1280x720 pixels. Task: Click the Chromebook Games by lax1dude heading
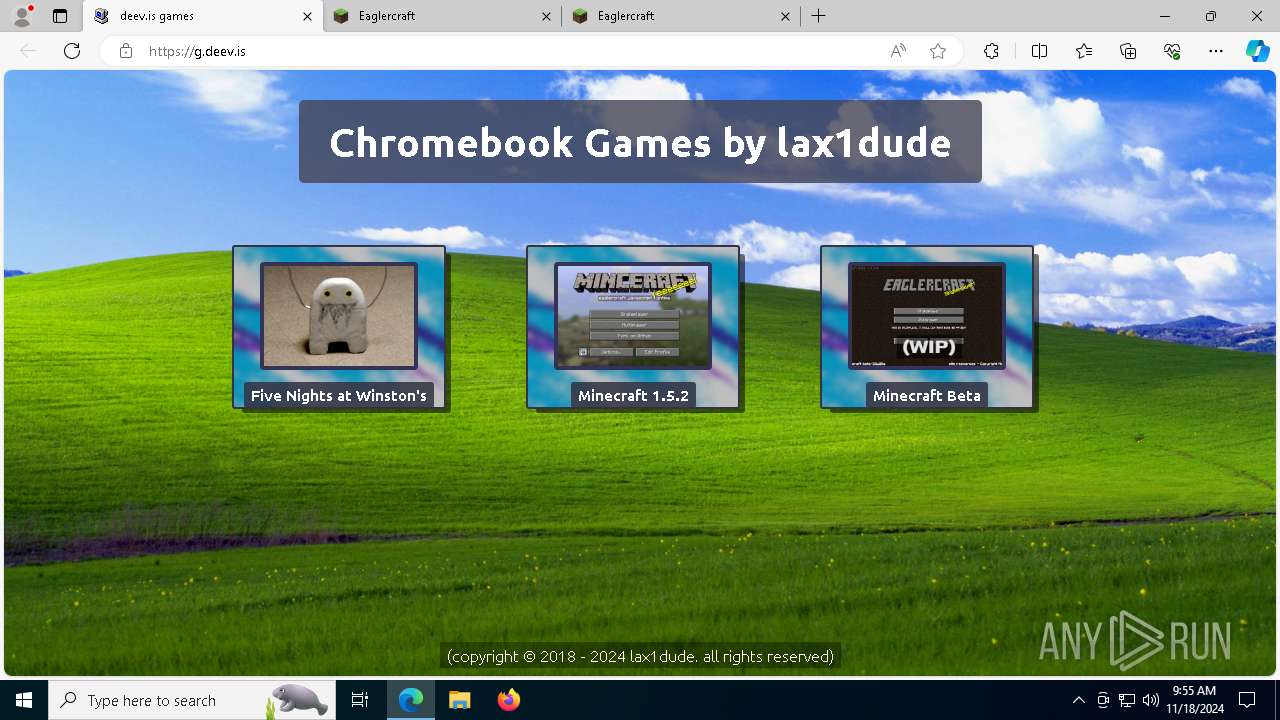click(x=640, y=142)
